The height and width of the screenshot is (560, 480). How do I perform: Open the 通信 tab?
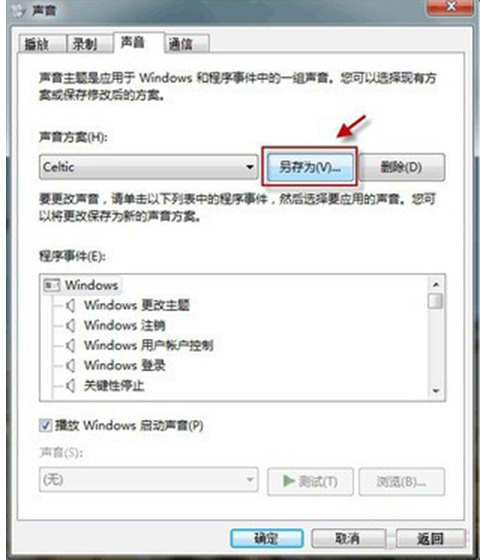[186, 44]
